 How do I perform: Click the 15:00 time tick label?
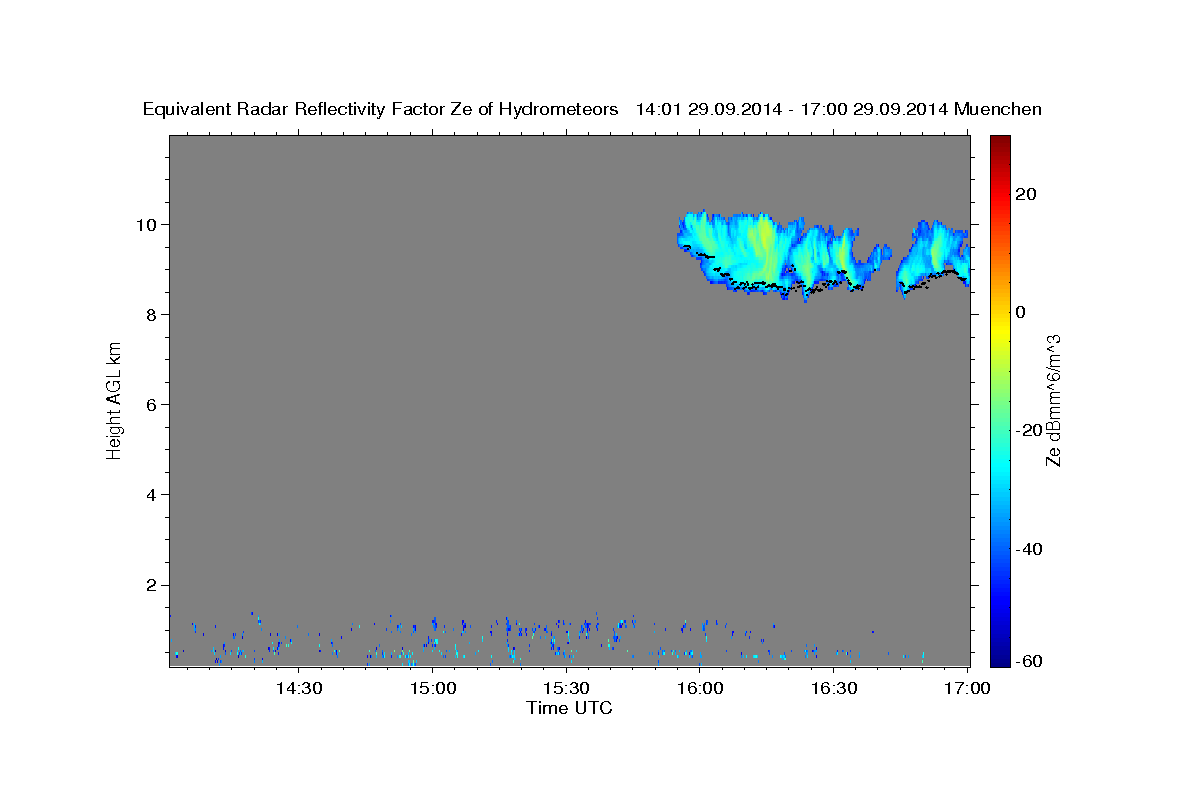click(x=432, y=688)
